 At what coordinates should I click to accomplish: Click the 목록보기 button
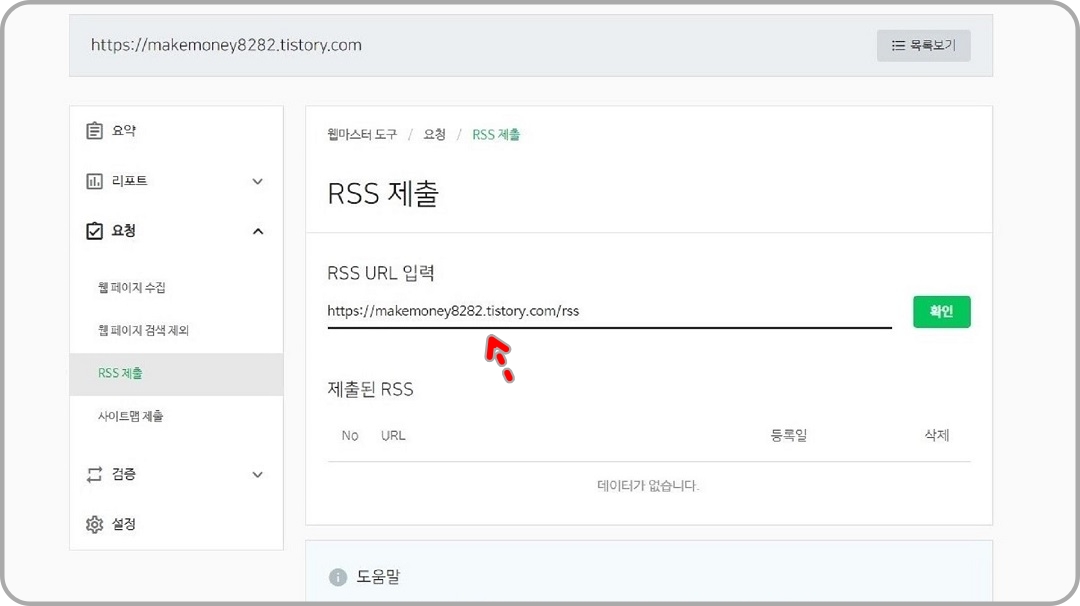[924, 45]
